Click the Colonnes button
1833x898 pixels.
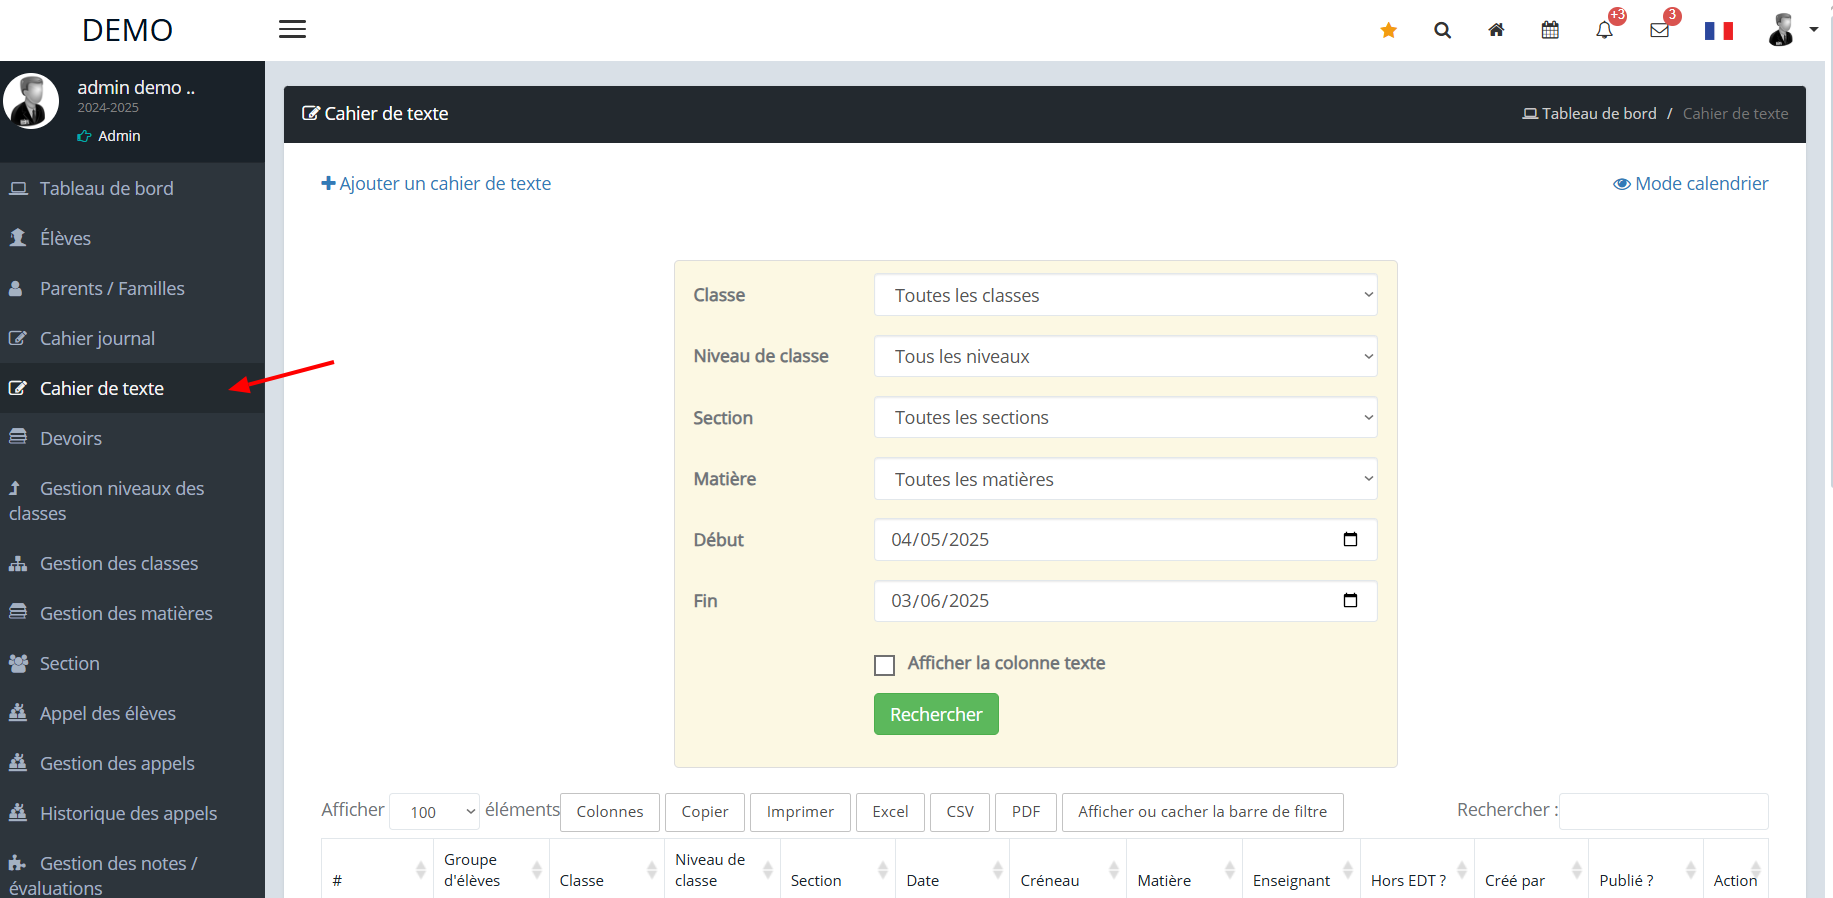point(610,812)
